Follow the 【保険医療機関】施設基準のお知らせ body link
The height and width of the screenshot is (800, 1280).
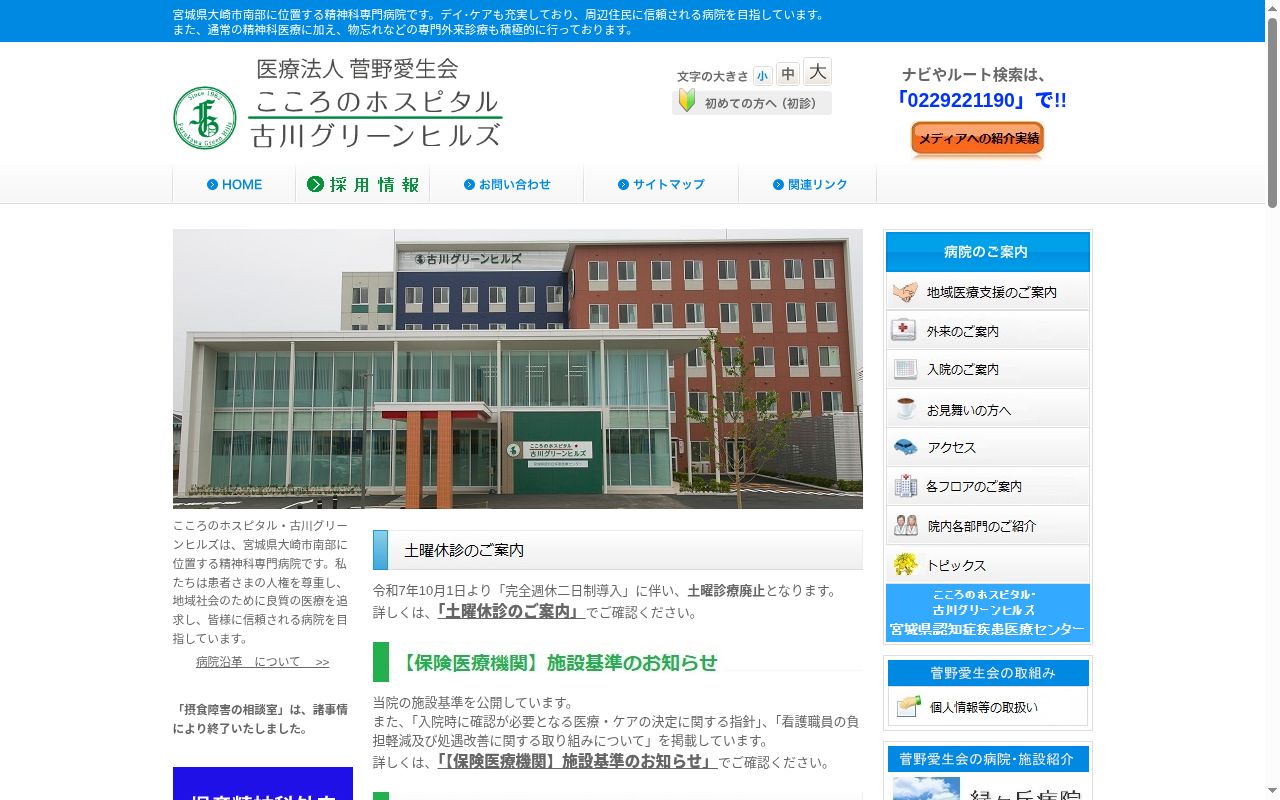(575, 761)
